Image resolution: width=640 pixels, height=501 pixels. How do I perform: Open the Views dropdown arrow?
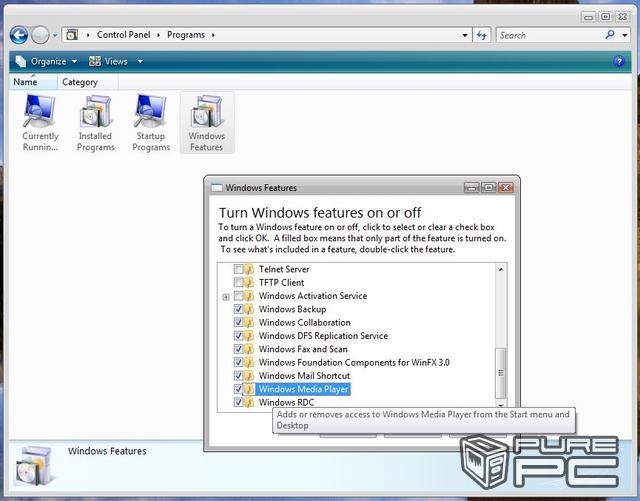point(140,62)
